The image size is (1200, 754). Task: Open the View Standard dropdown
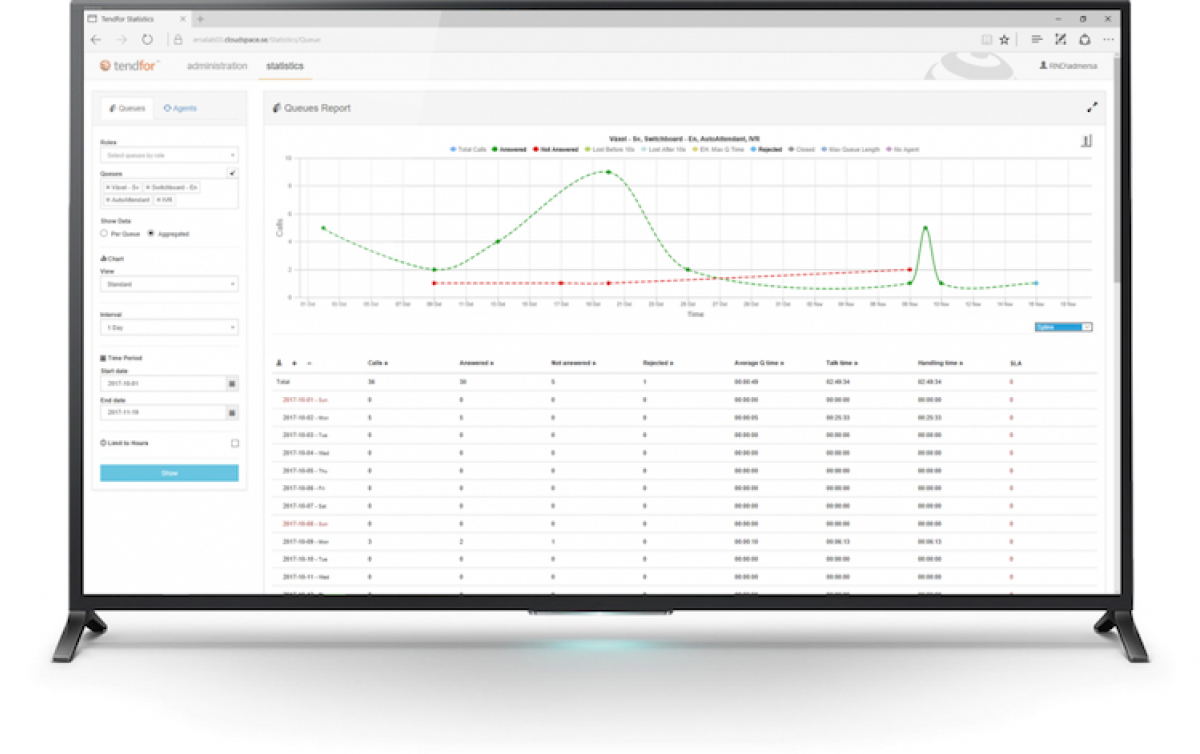[169, 284]
